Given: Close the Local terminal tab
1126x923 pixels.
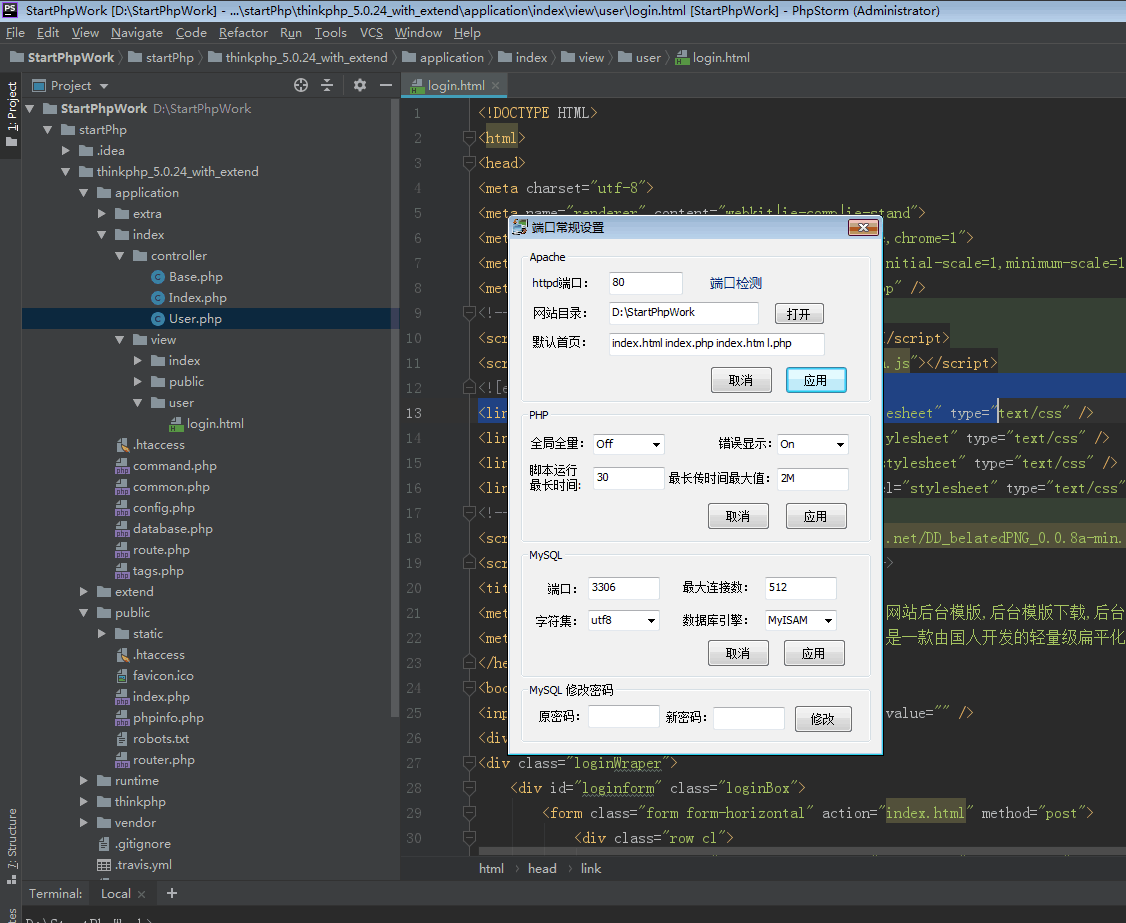Looking at the screenshot, I should [x=142, y=894].
